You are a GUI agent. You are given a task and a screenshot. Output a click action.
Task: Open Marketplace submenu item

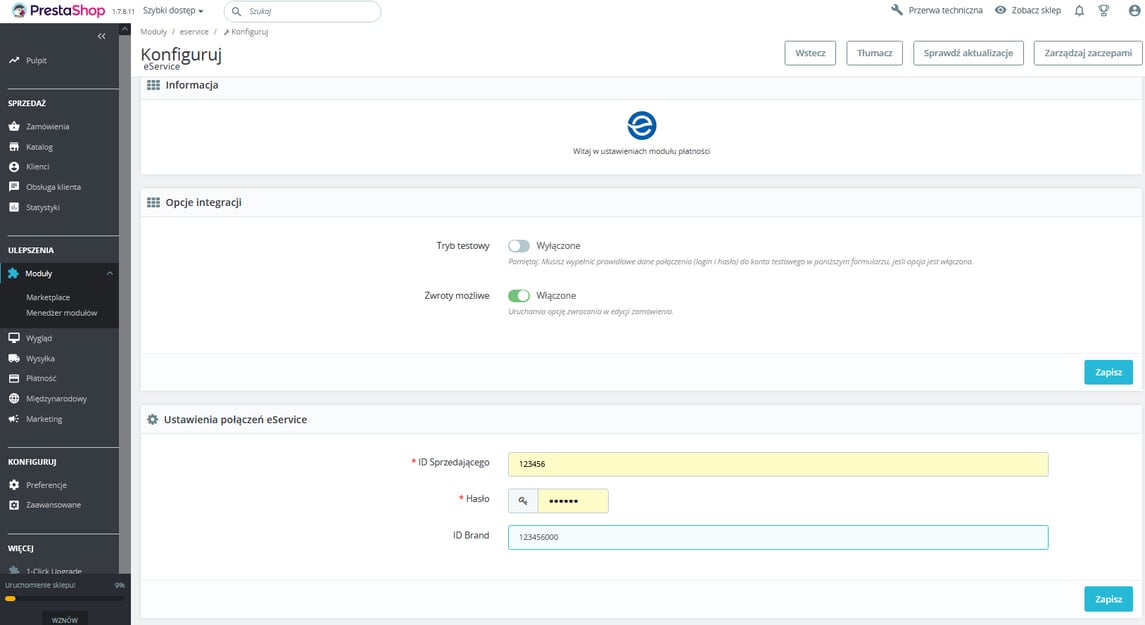coord(48,297)
